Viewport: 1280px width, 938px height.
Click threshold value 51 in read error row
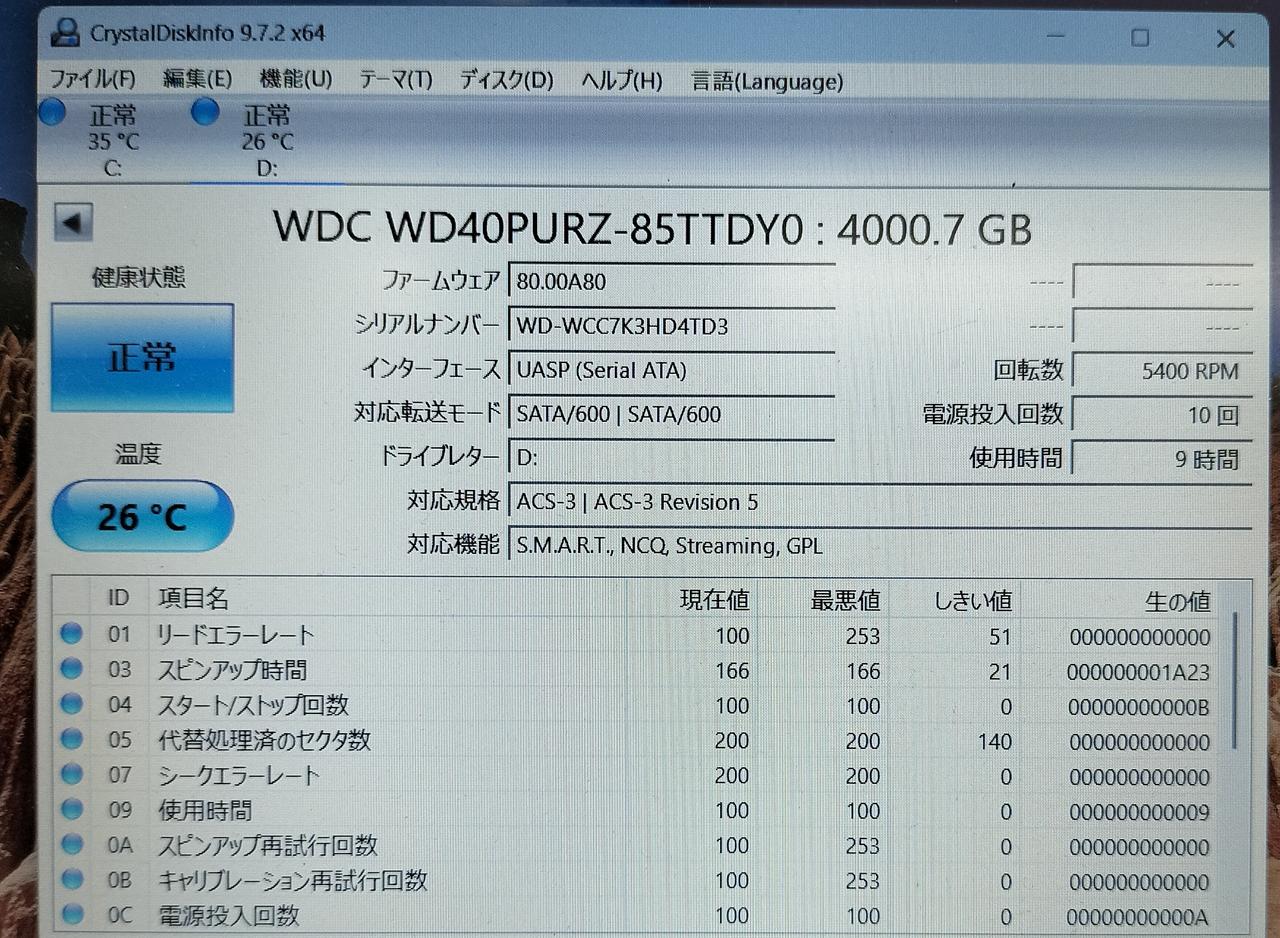(x=1000, y=637)
